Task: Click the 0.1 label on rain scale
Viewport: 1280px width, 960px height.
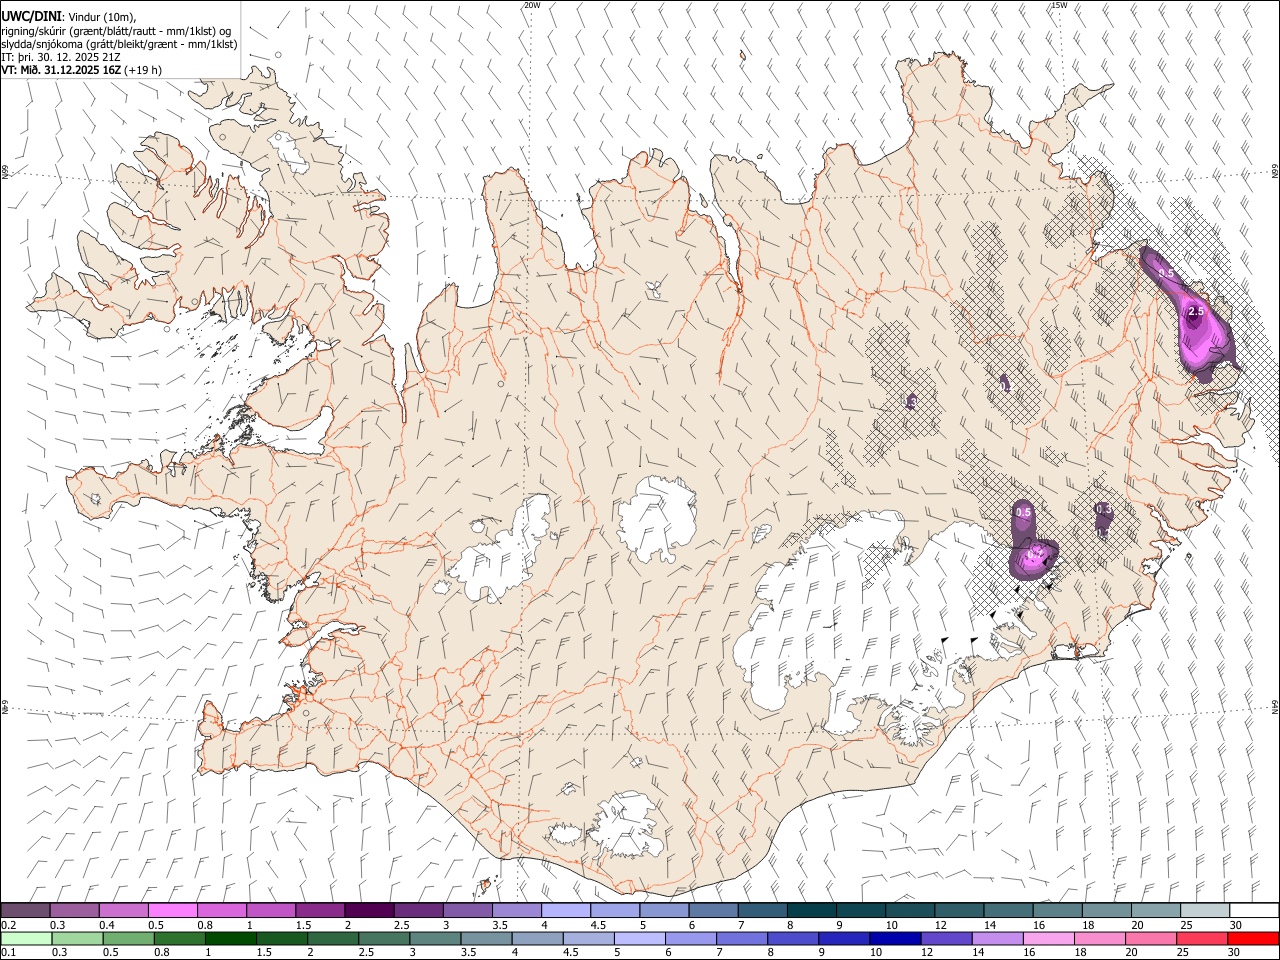Action: click(x=9, y=952)
